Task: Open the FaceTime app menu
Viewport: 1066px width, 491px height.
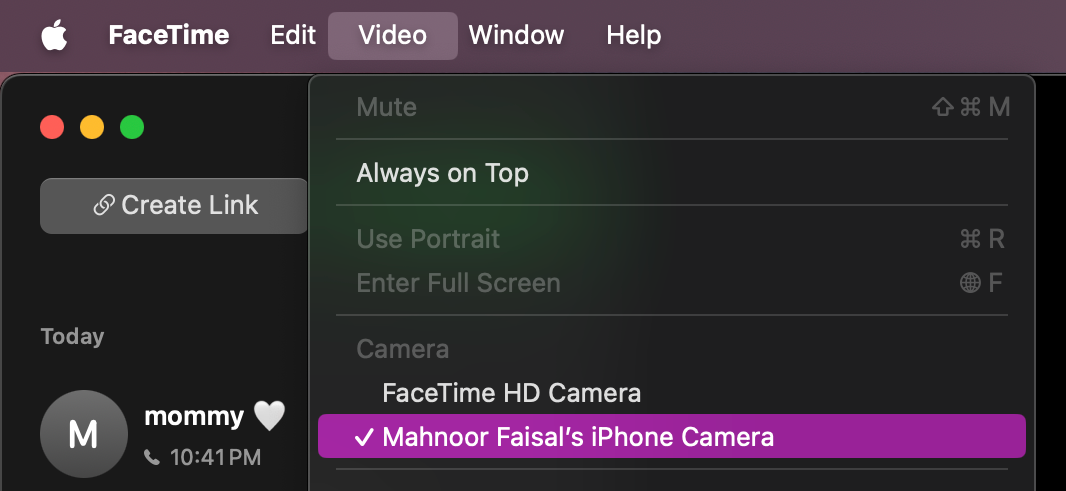Action: pyautogui.click(x=169, y=35)
